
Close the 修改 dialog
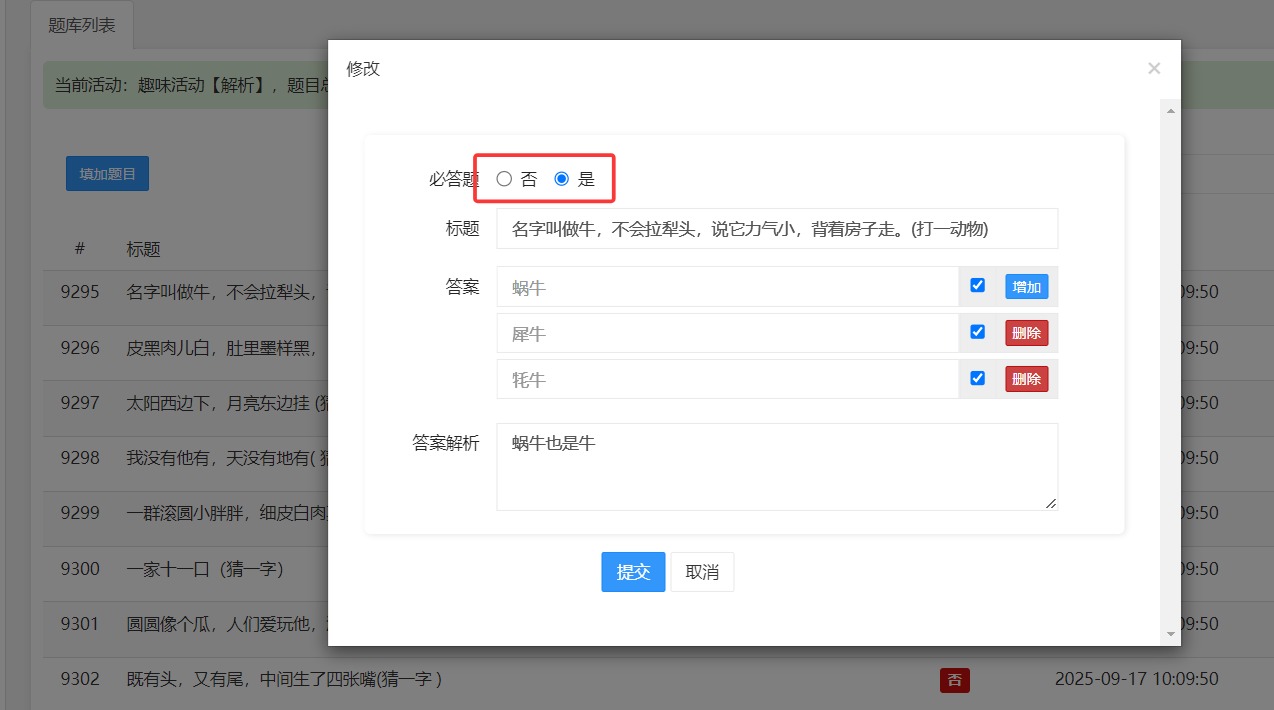pyautogui.click(x=1154, y=68)
